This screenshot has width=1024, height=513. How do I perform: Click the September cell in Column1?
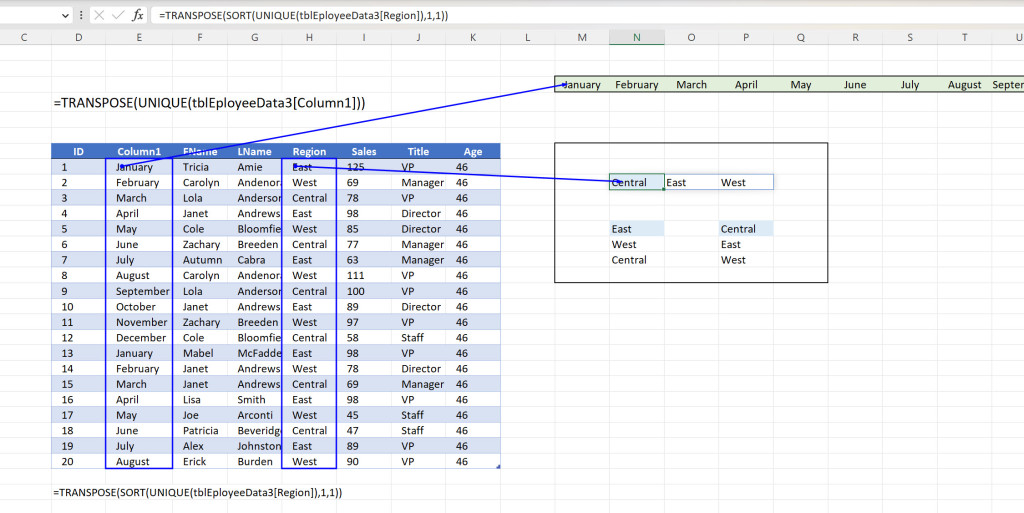click(139, 291)
